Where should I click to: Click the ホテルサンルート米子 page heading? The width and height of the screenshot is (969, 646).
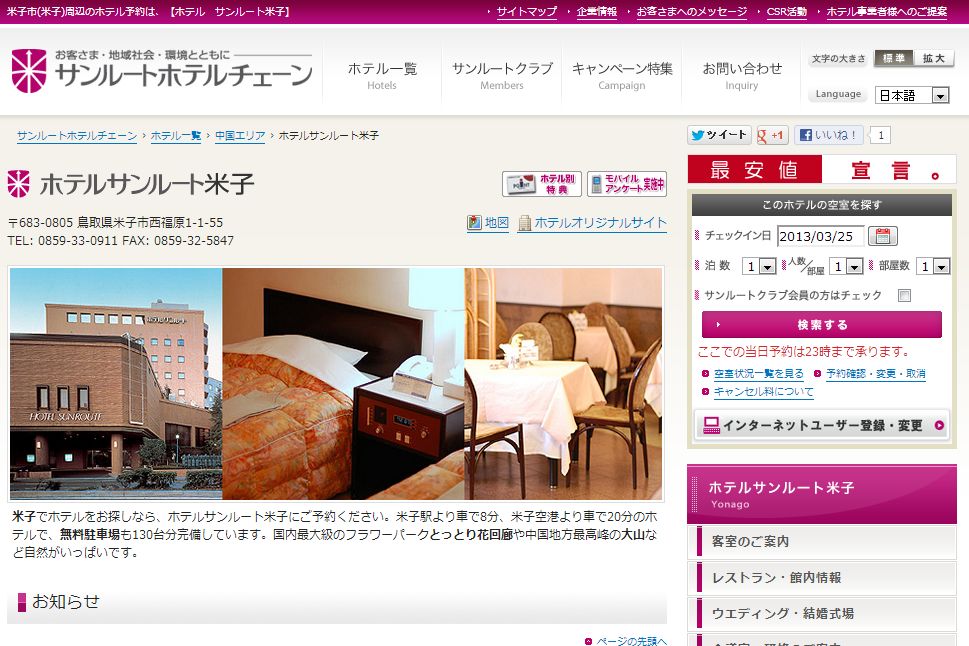147,184
